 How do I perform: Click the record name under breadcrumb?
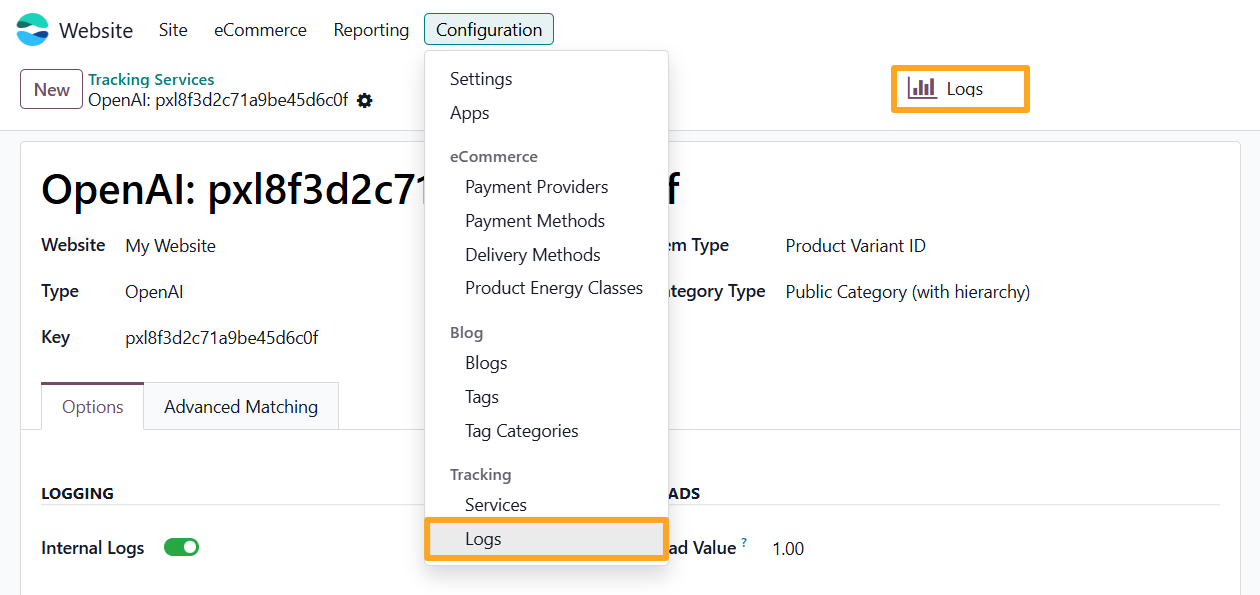(x=218, y=99)
